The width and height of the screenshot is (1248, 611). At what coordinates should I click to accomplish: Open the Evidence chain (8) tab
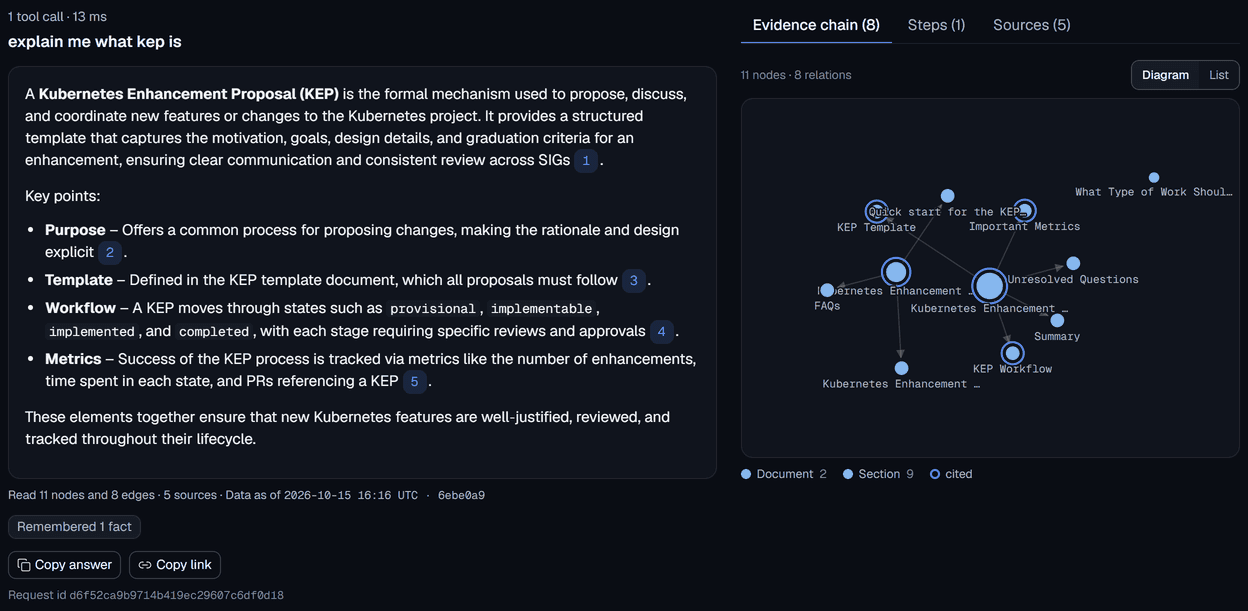(x=816, y=25)
